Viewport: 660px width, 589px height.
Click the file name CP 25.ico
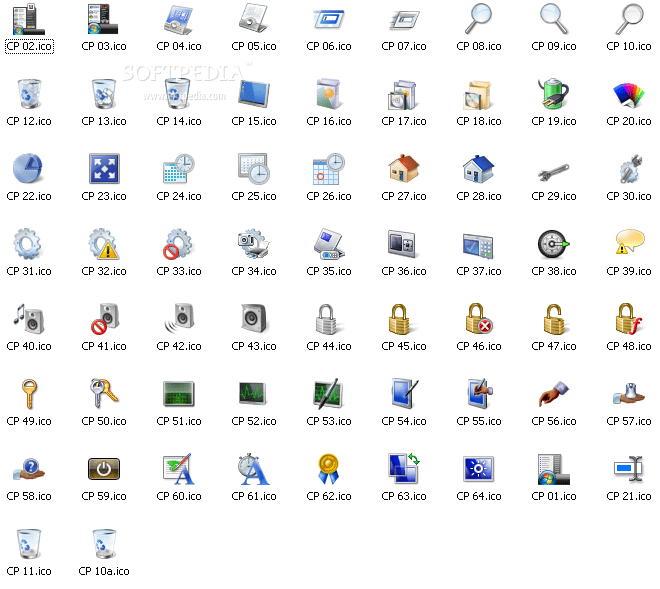coord(254,196)
